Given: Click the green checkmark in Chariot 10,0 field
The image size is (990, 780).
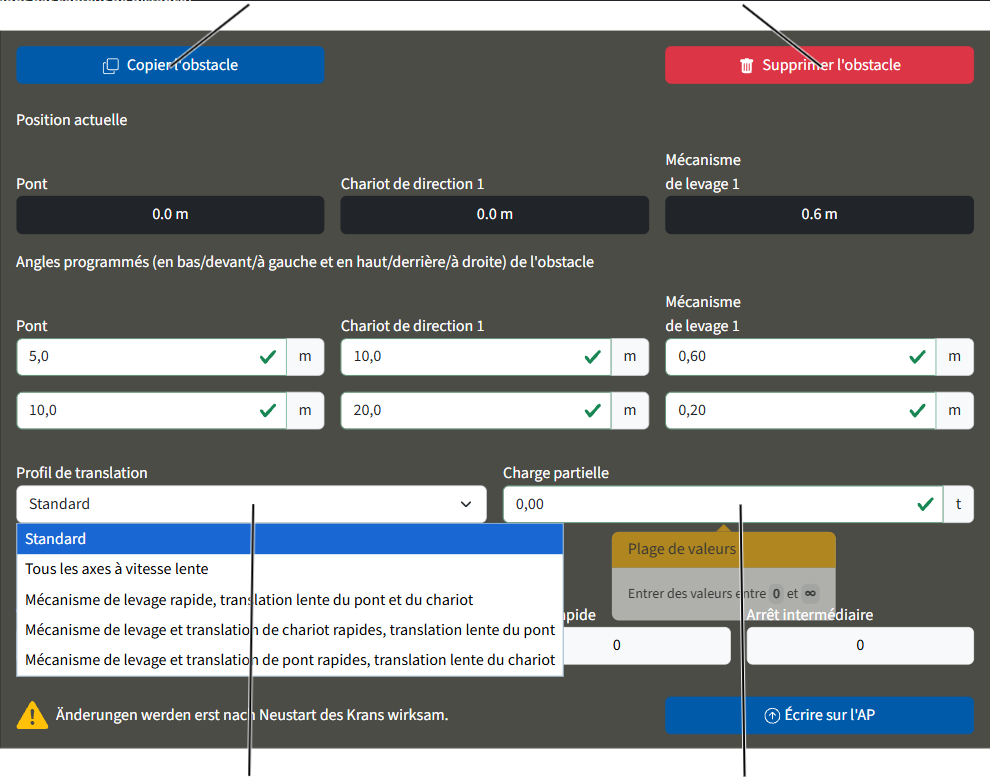Looking at the screenshot, I should (593, 357).
